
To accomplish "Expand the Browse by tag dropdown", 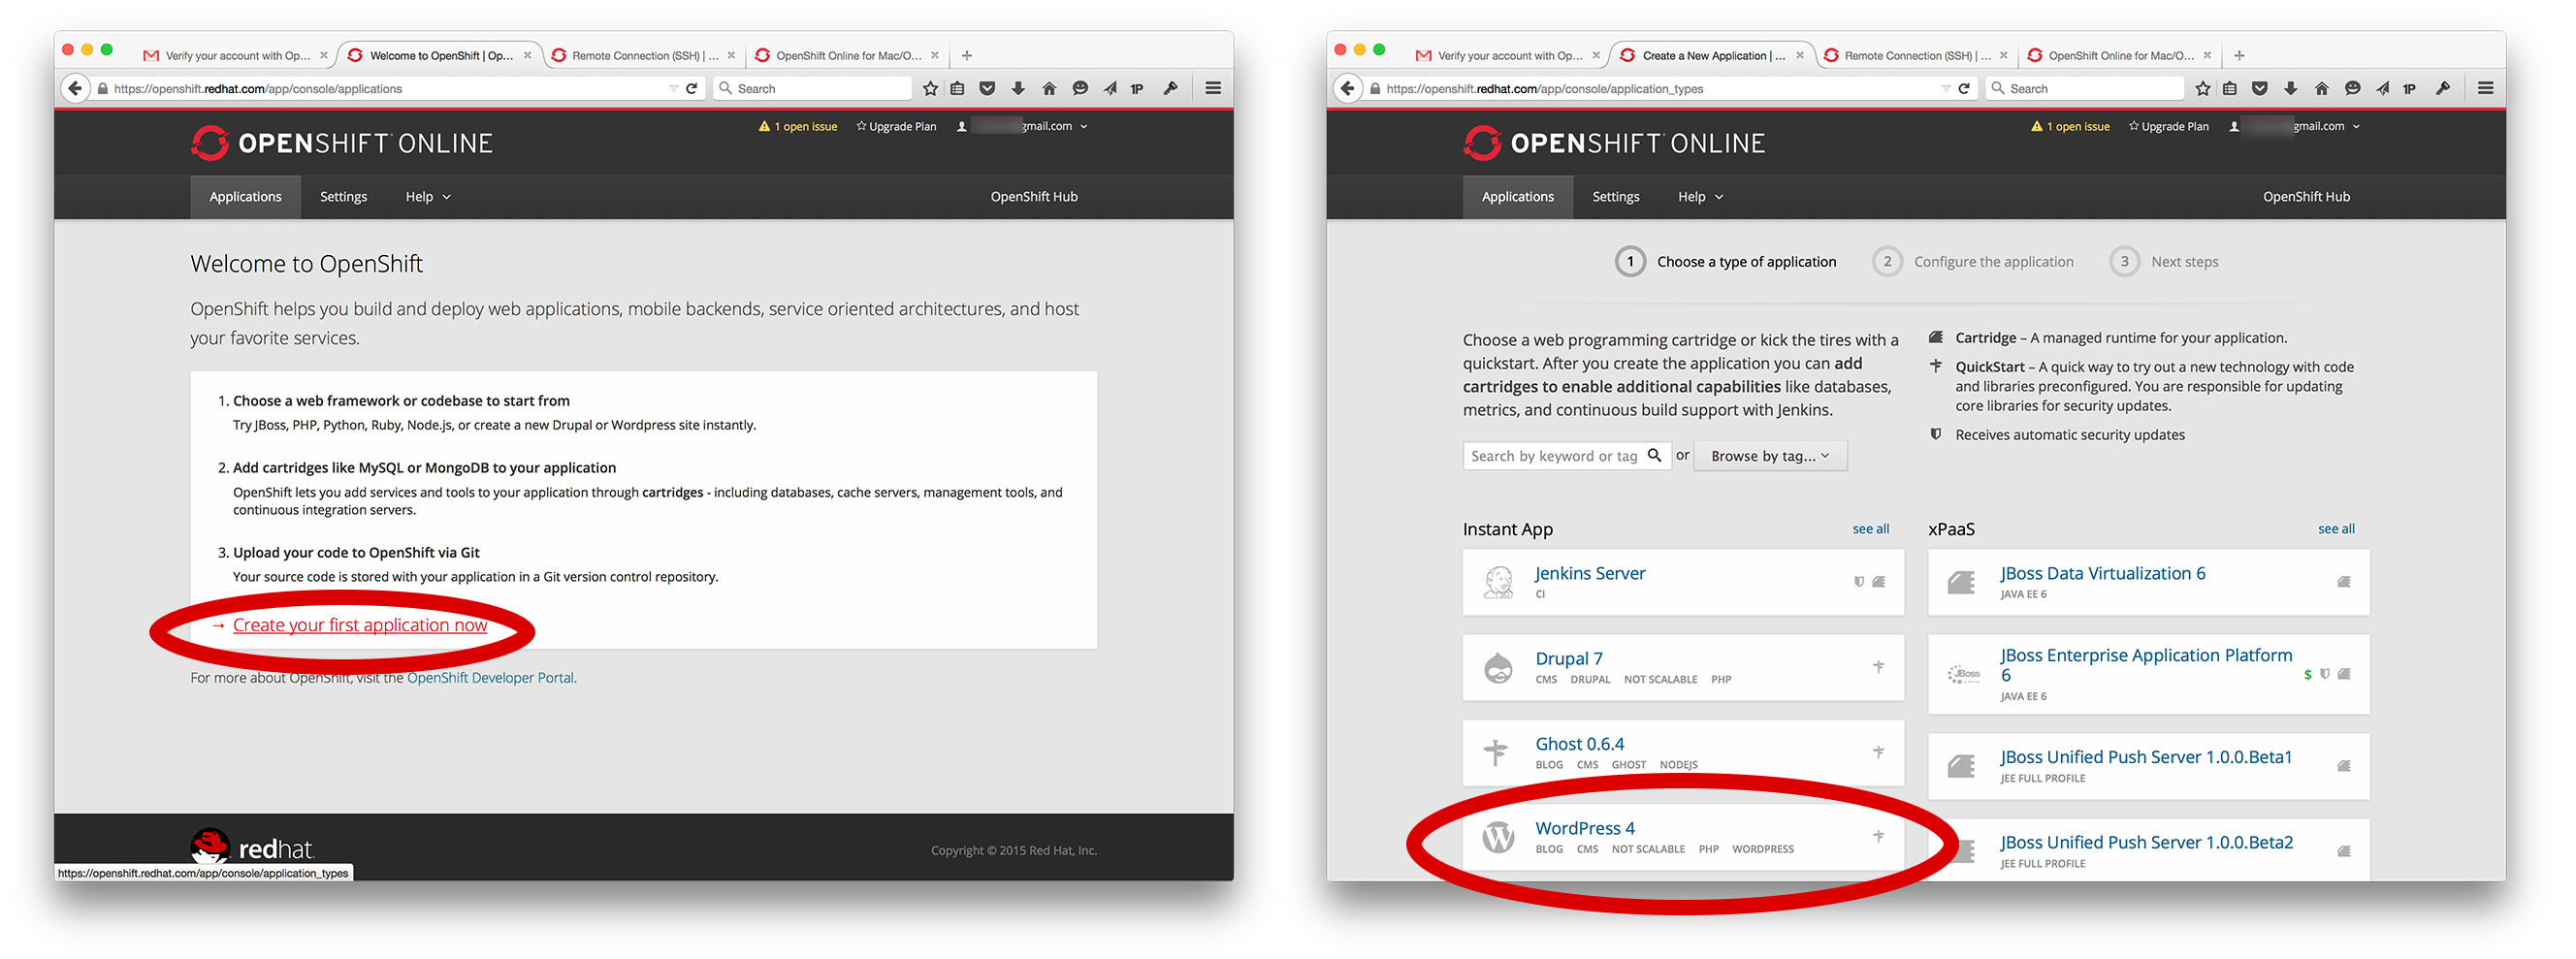I will [x=1770, y=456].
